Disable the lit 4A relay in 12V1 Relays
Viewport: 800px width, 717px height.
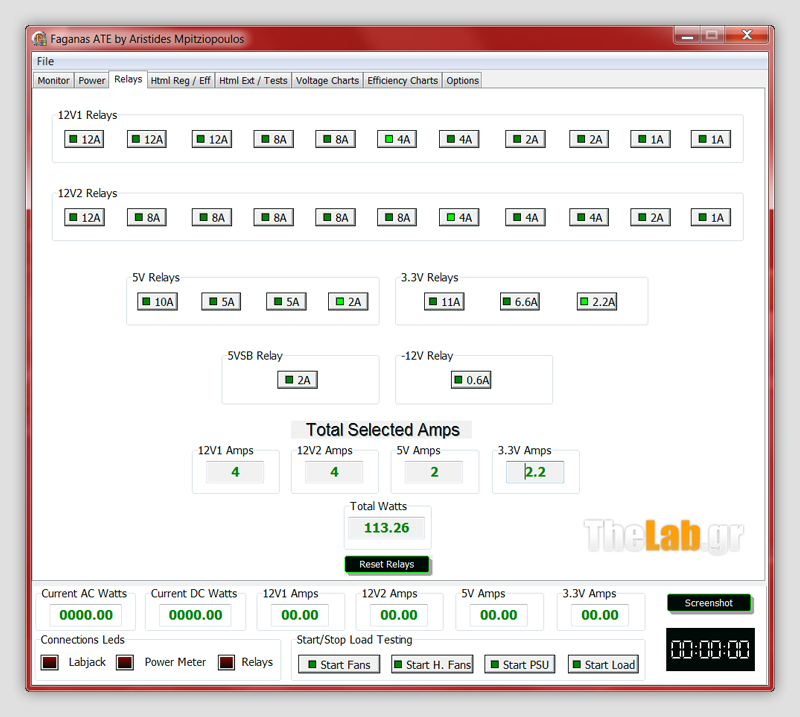(x=397, y=139)
